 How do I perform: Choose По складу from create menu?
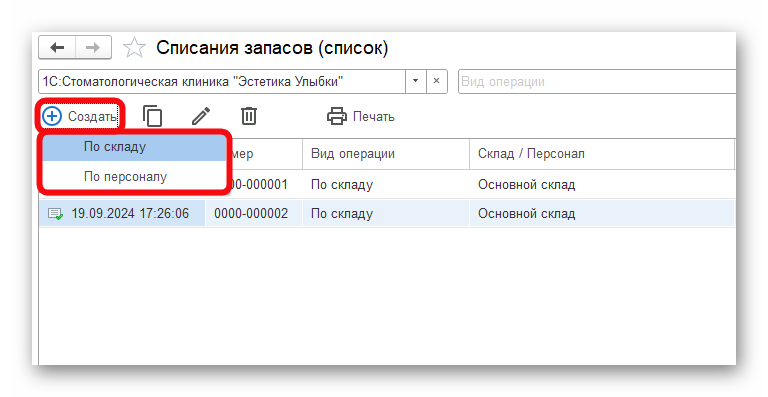pos(134,147)
